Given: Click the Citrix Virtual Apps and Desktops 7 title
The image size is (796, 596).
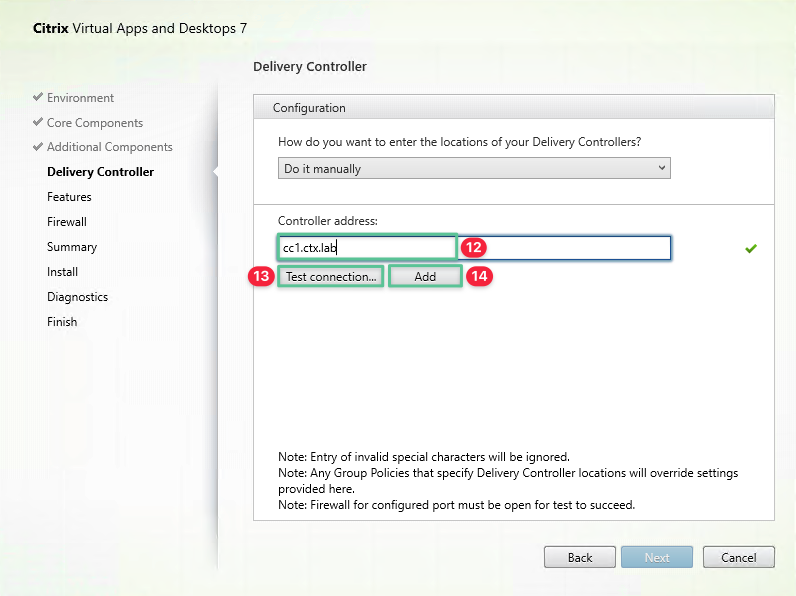Looking at the screenshot, I should [140, 28].
